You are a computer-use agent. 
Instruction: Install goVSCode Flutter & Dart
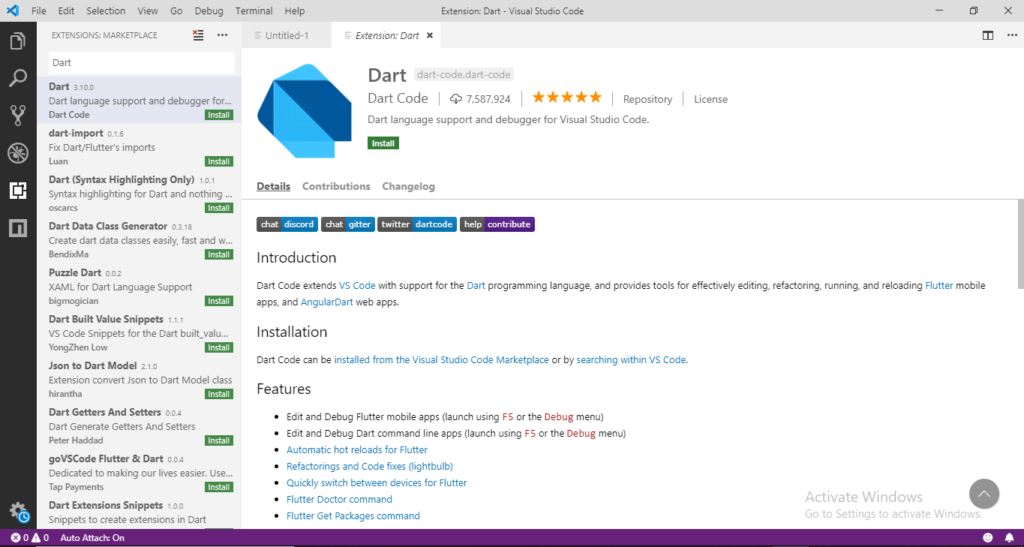(219, 487)
